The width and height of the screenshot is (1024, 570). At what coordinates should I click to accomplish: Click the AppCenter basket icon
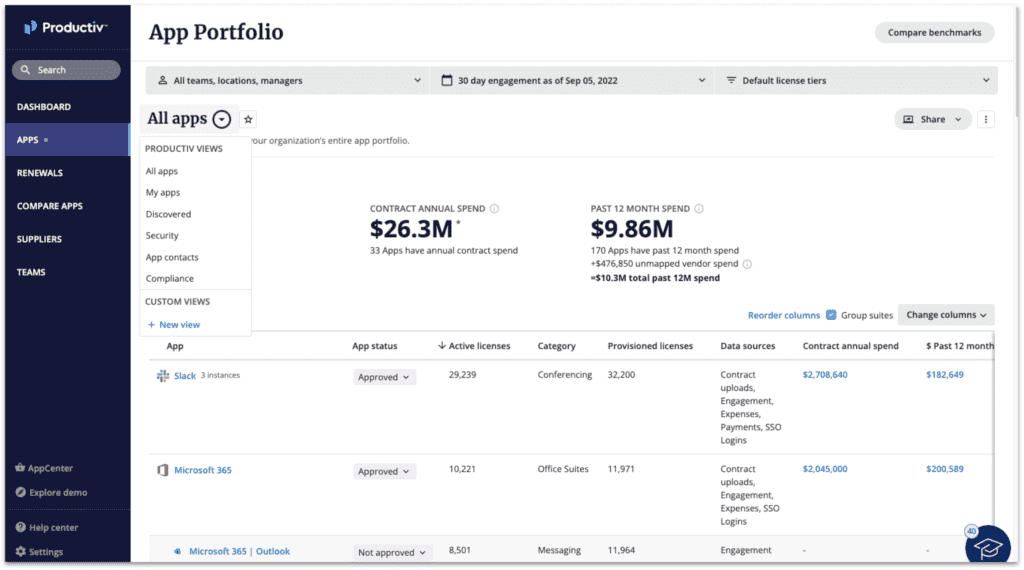20,467
